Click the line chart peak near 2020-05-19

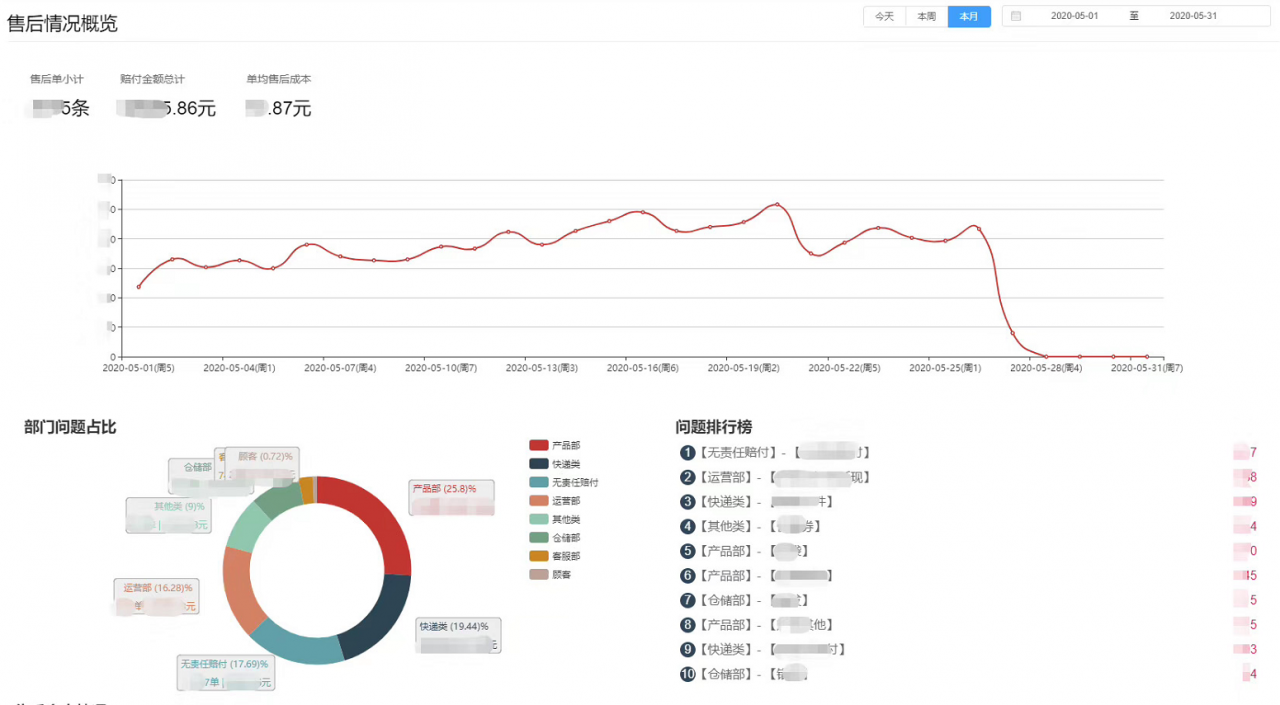point(777,204)
